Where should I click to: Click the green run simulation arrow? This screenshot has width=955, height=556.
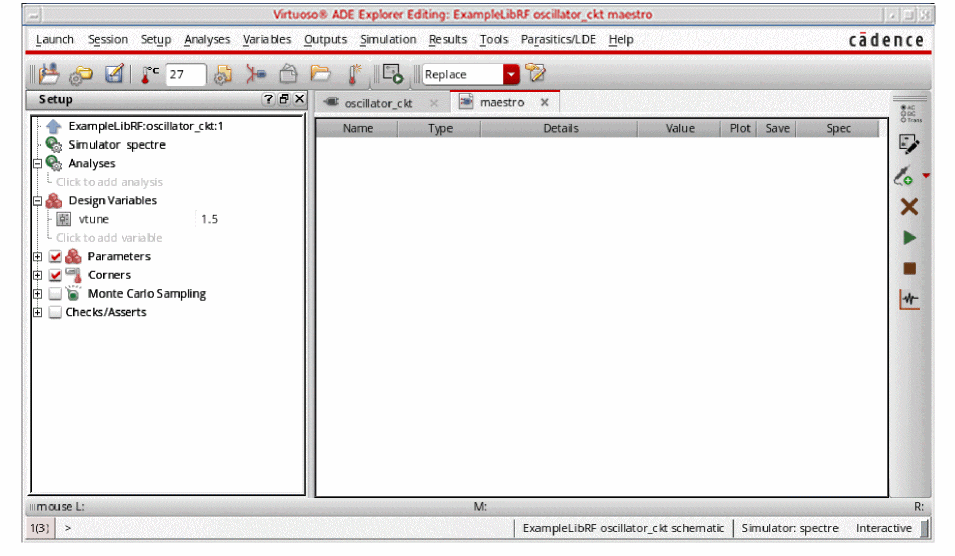(909, 238)
